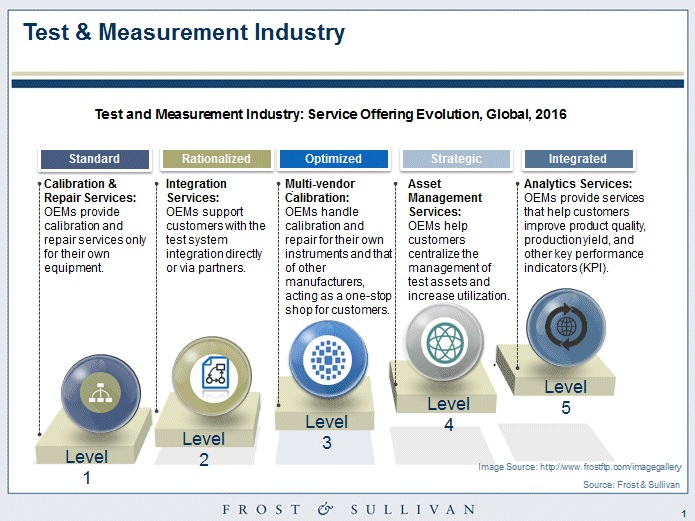
Task: Click the Level 2 document workflow sphere icon
Action: (212, 376)
